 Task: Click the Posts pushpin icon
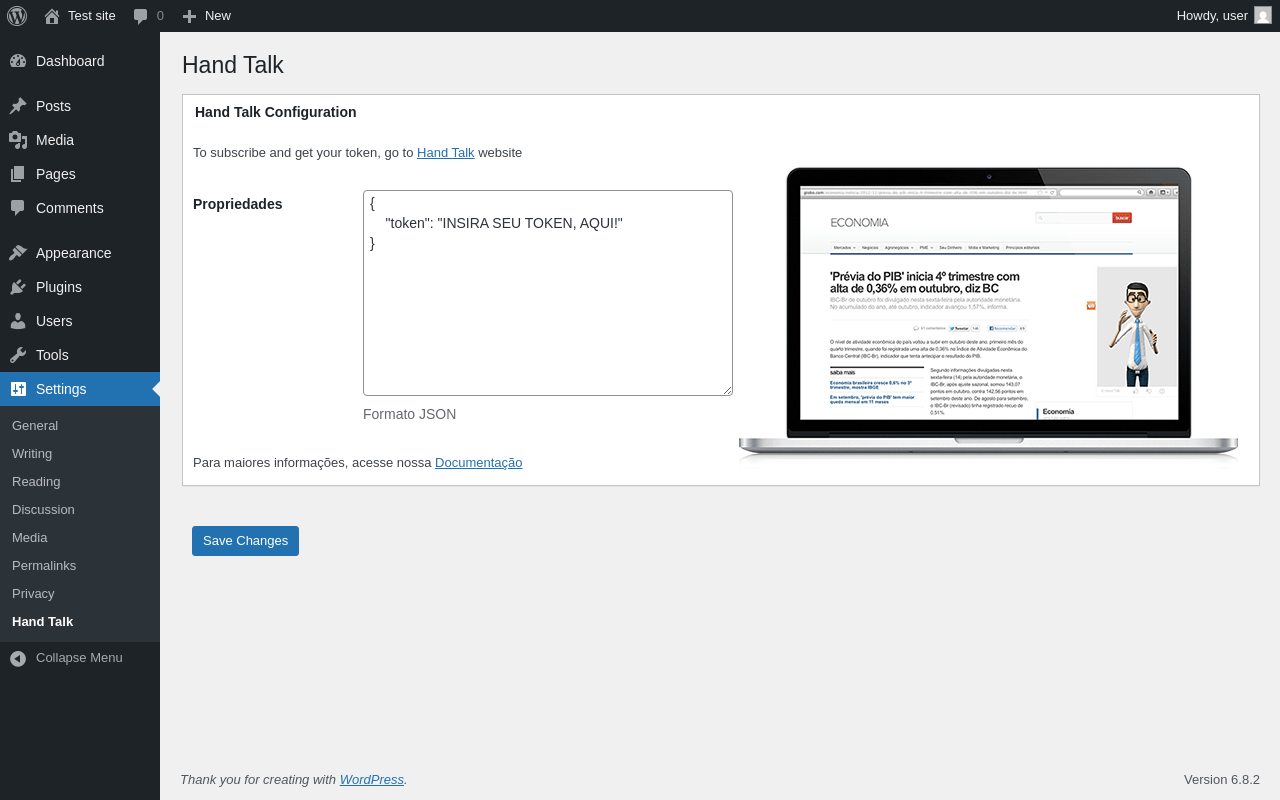(x=18, y=106)
